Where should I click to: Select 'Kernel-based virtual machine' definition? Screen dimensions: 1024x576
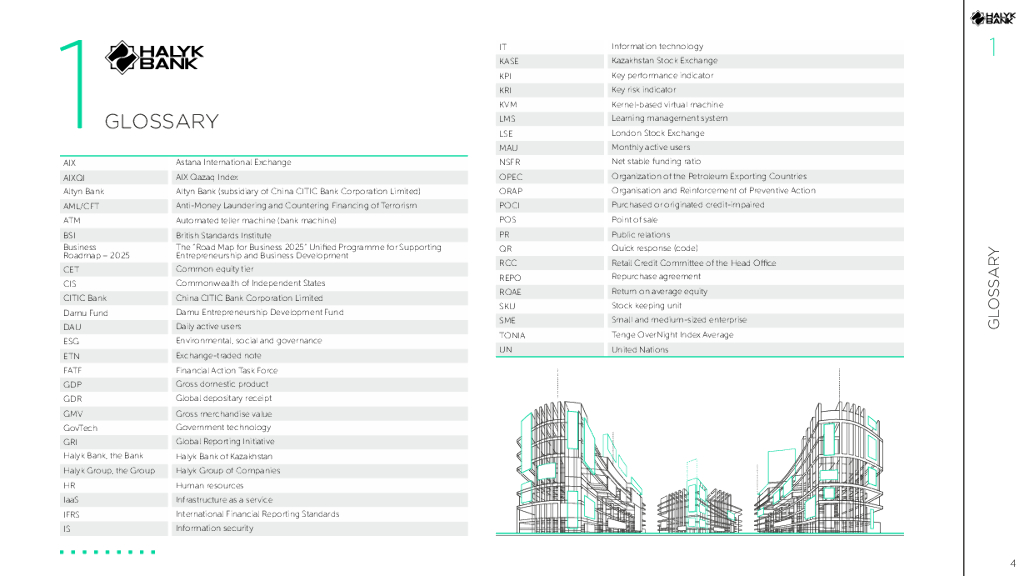click(x=667, y=104)
